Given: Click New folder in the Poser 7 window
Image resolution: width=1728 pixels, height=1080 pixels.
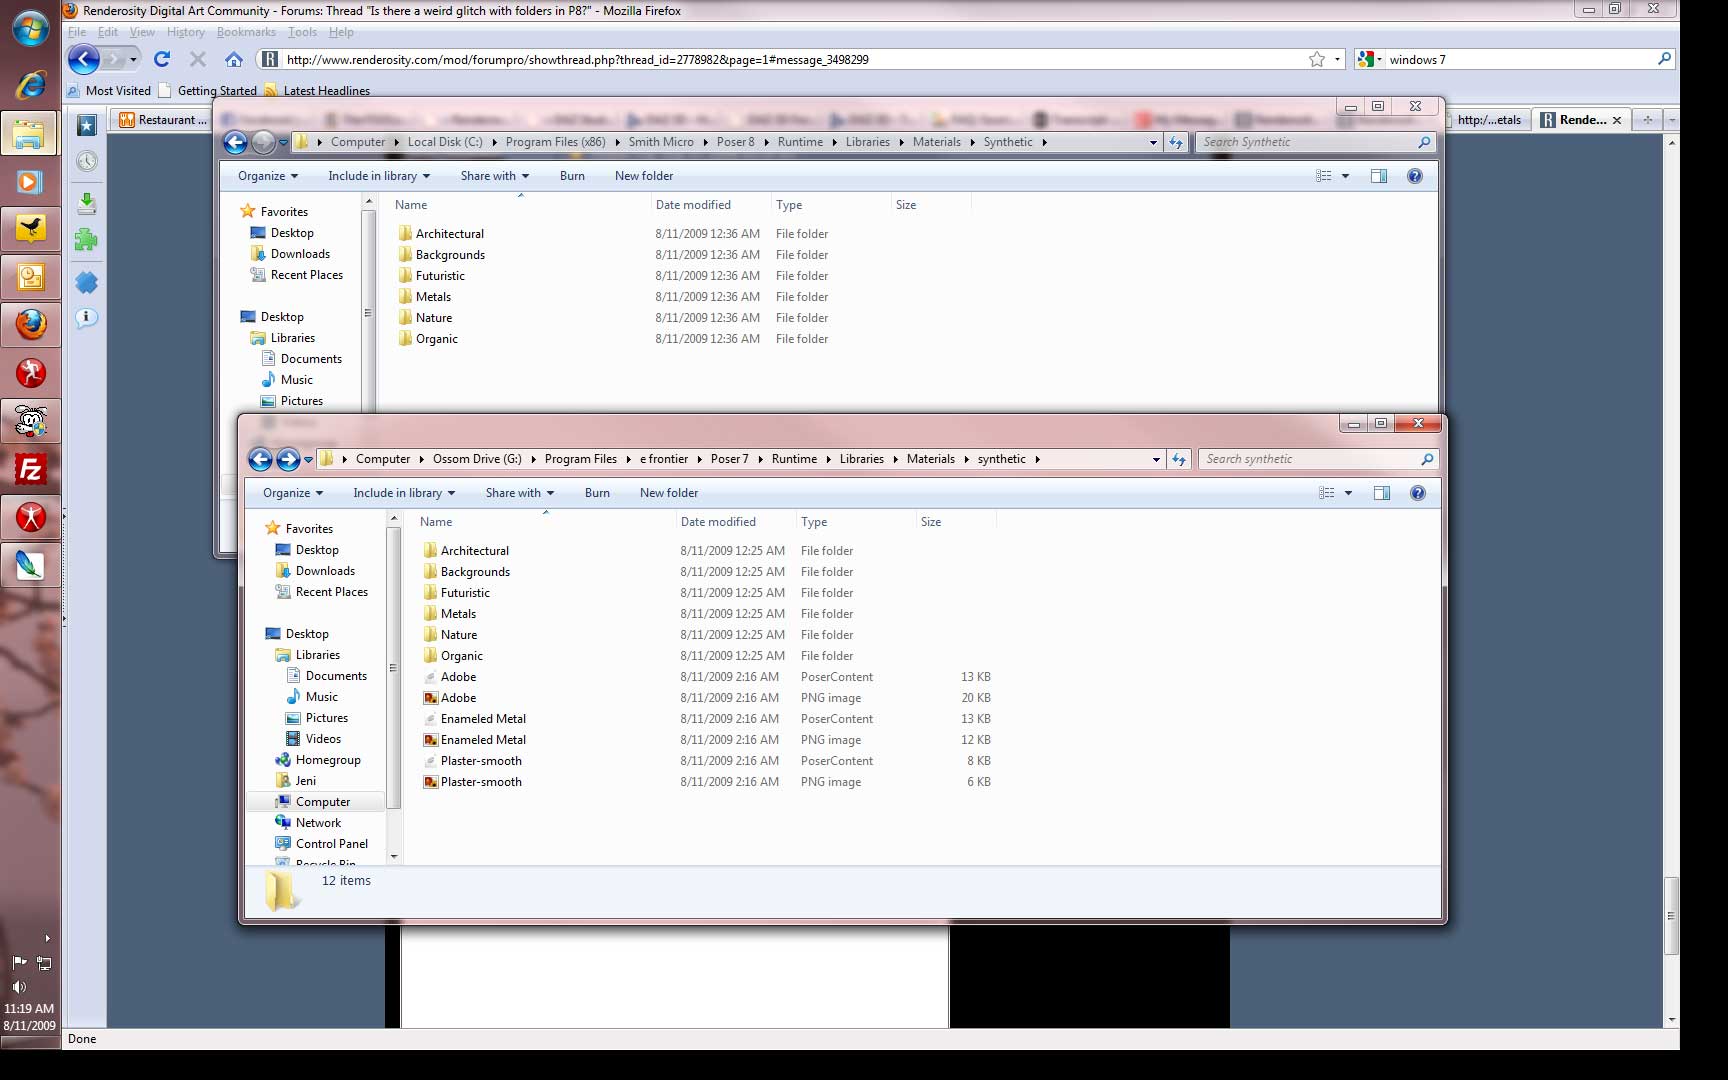Looking at the screenshot, I should click(669, 493).
